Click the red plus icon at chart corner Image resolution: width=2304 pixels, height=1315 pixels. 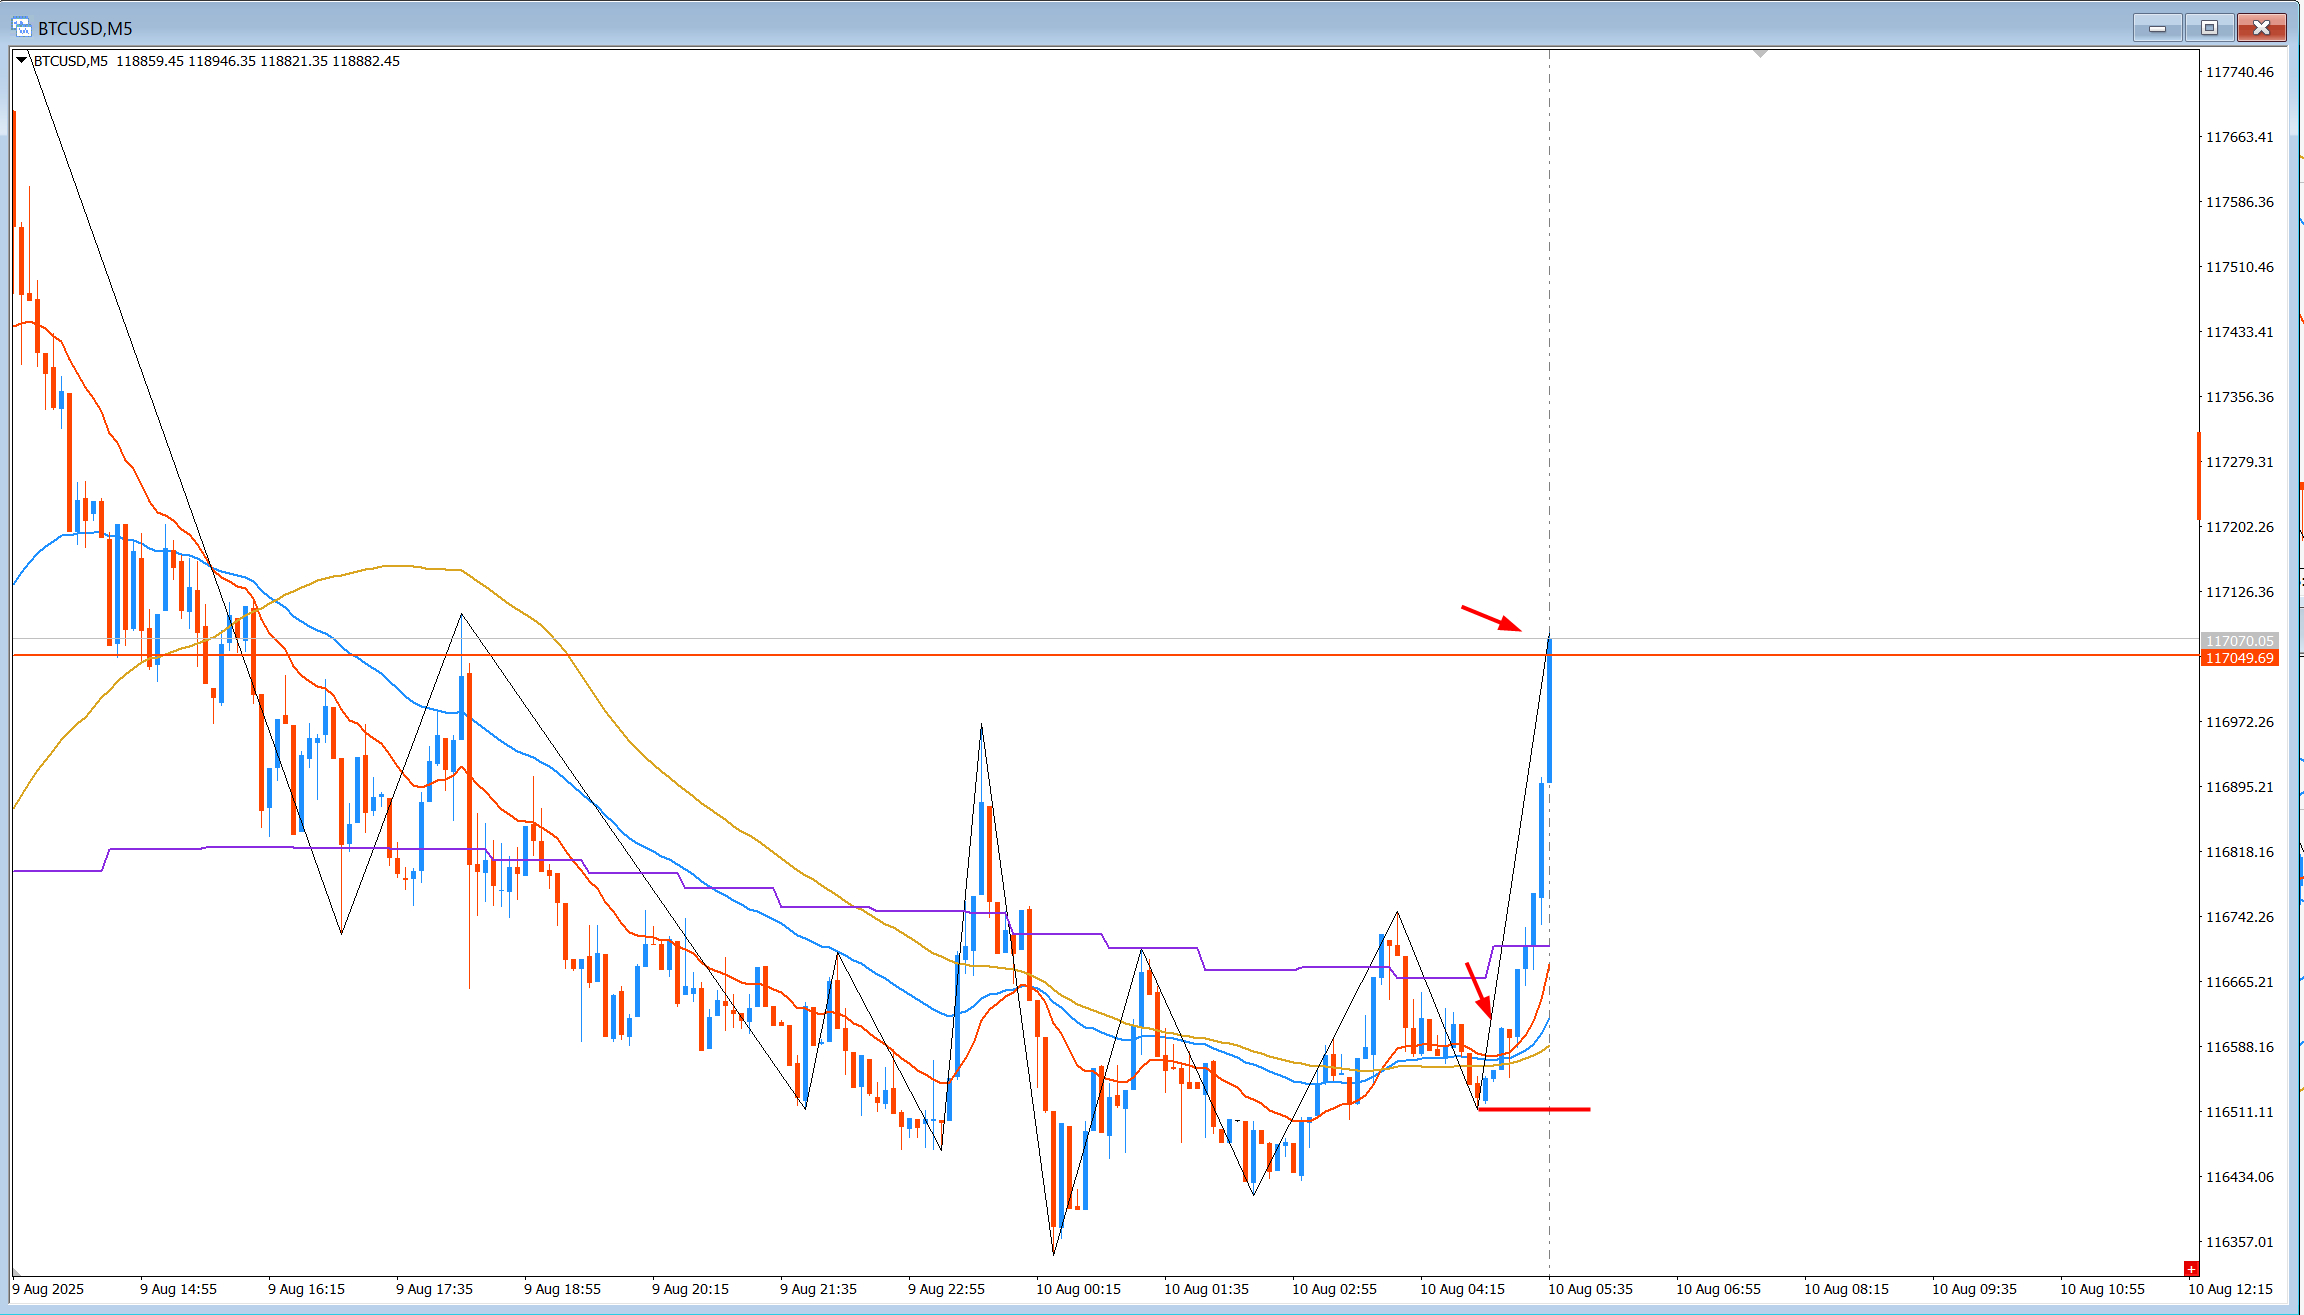pos(2190,1269)
